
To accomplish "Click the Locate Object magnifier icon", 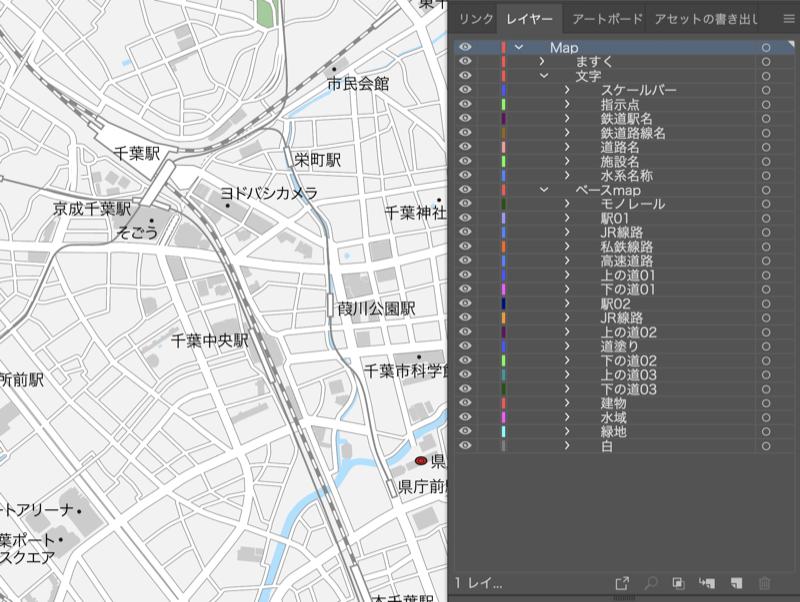I will 650,582.
